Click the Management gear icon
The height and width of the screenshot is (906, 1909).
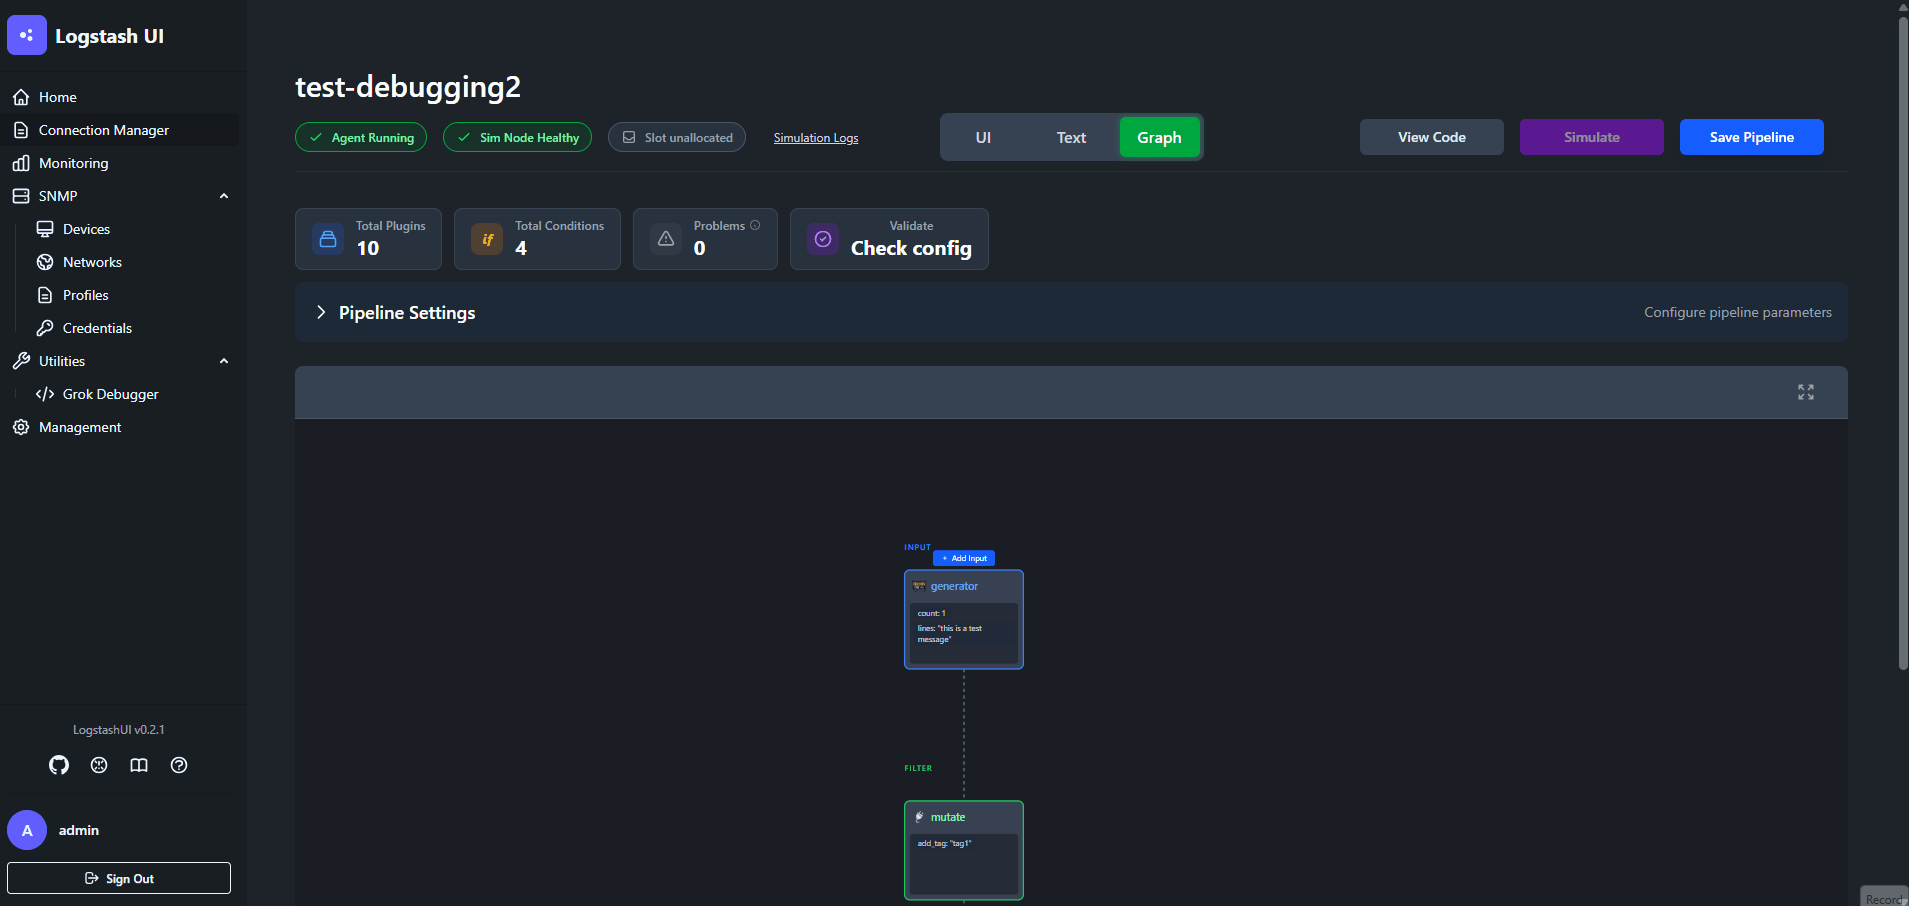[21, 427]
